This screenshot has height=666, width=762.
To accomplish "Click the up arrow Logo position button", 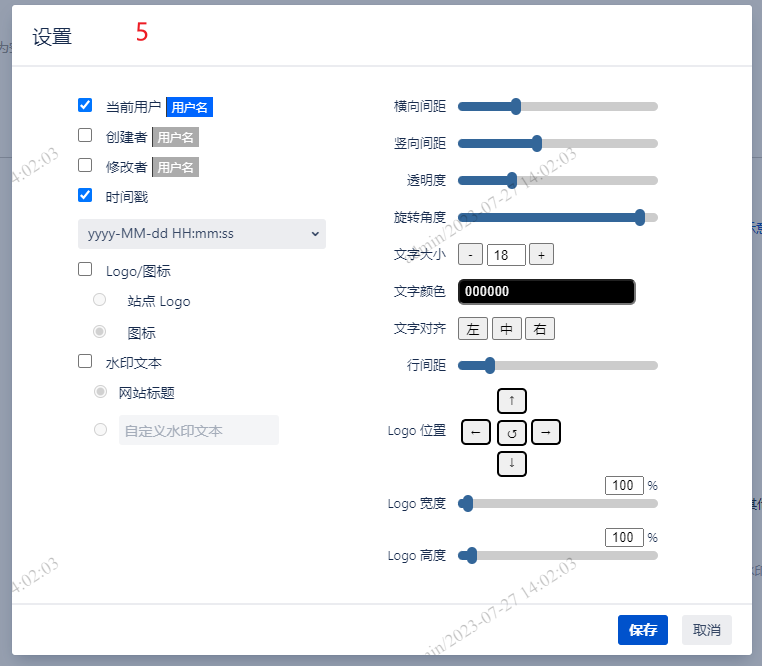I will click(512, 401).
